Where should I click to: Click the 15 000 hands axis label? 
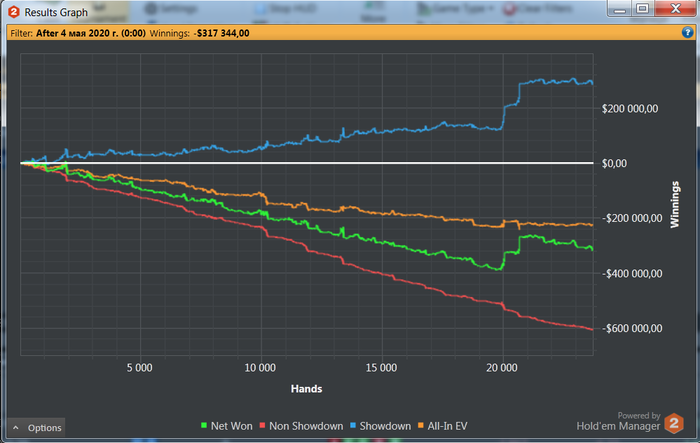pos(381,368)
